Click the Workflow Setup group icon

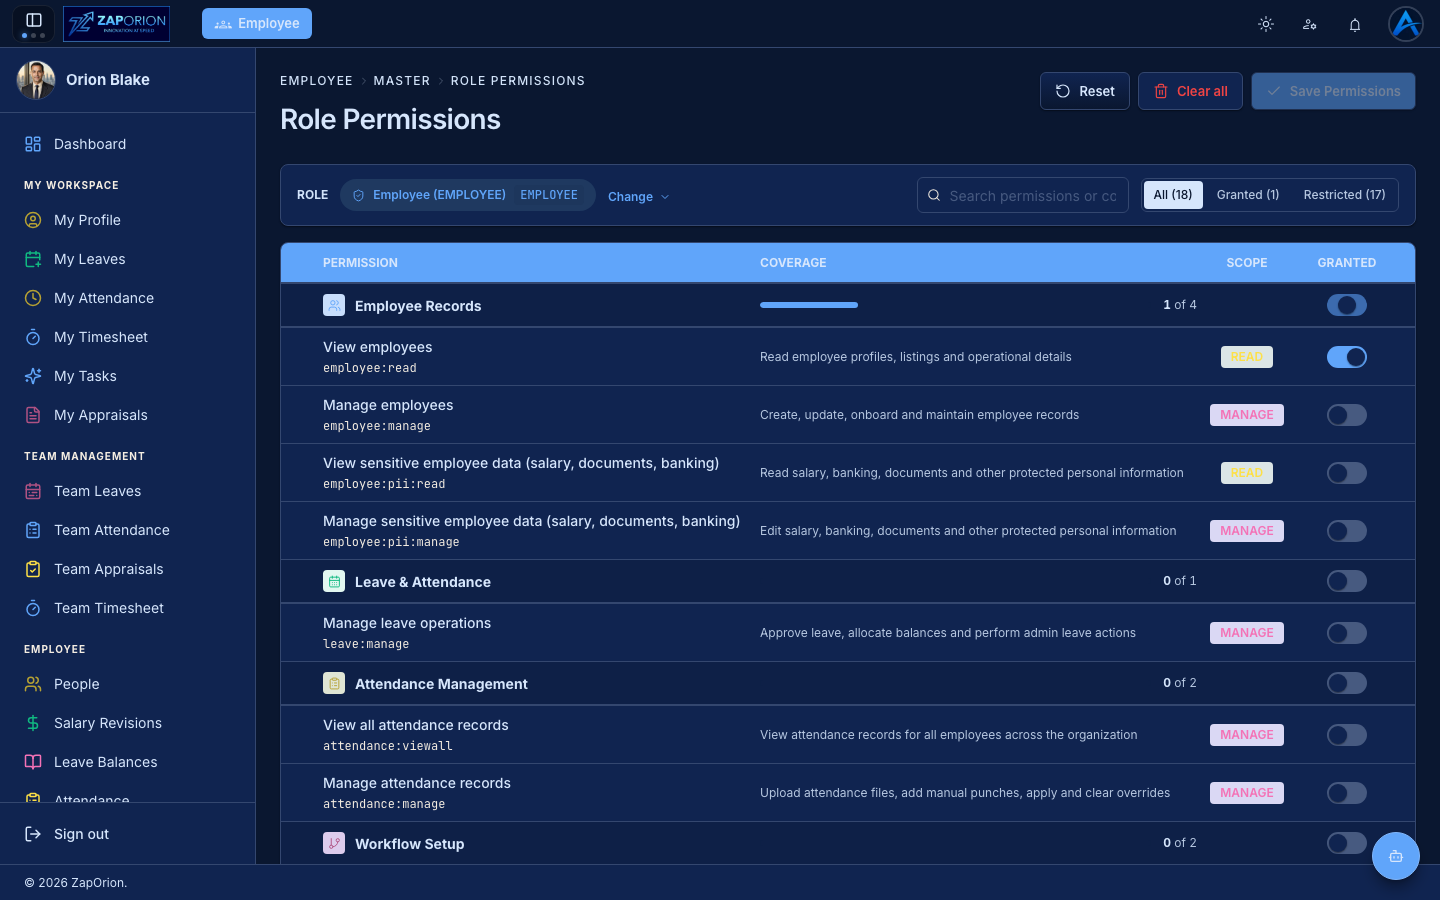point(334,843)
